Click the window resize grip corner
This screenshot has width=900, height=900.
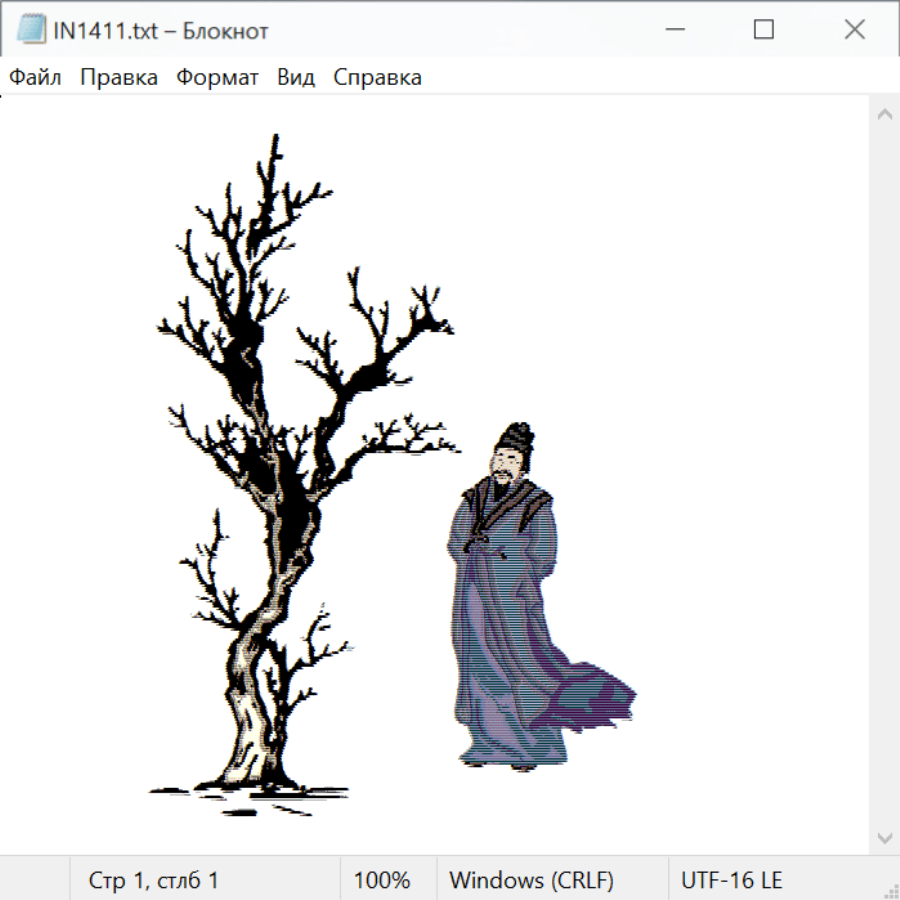coord(890,890)
